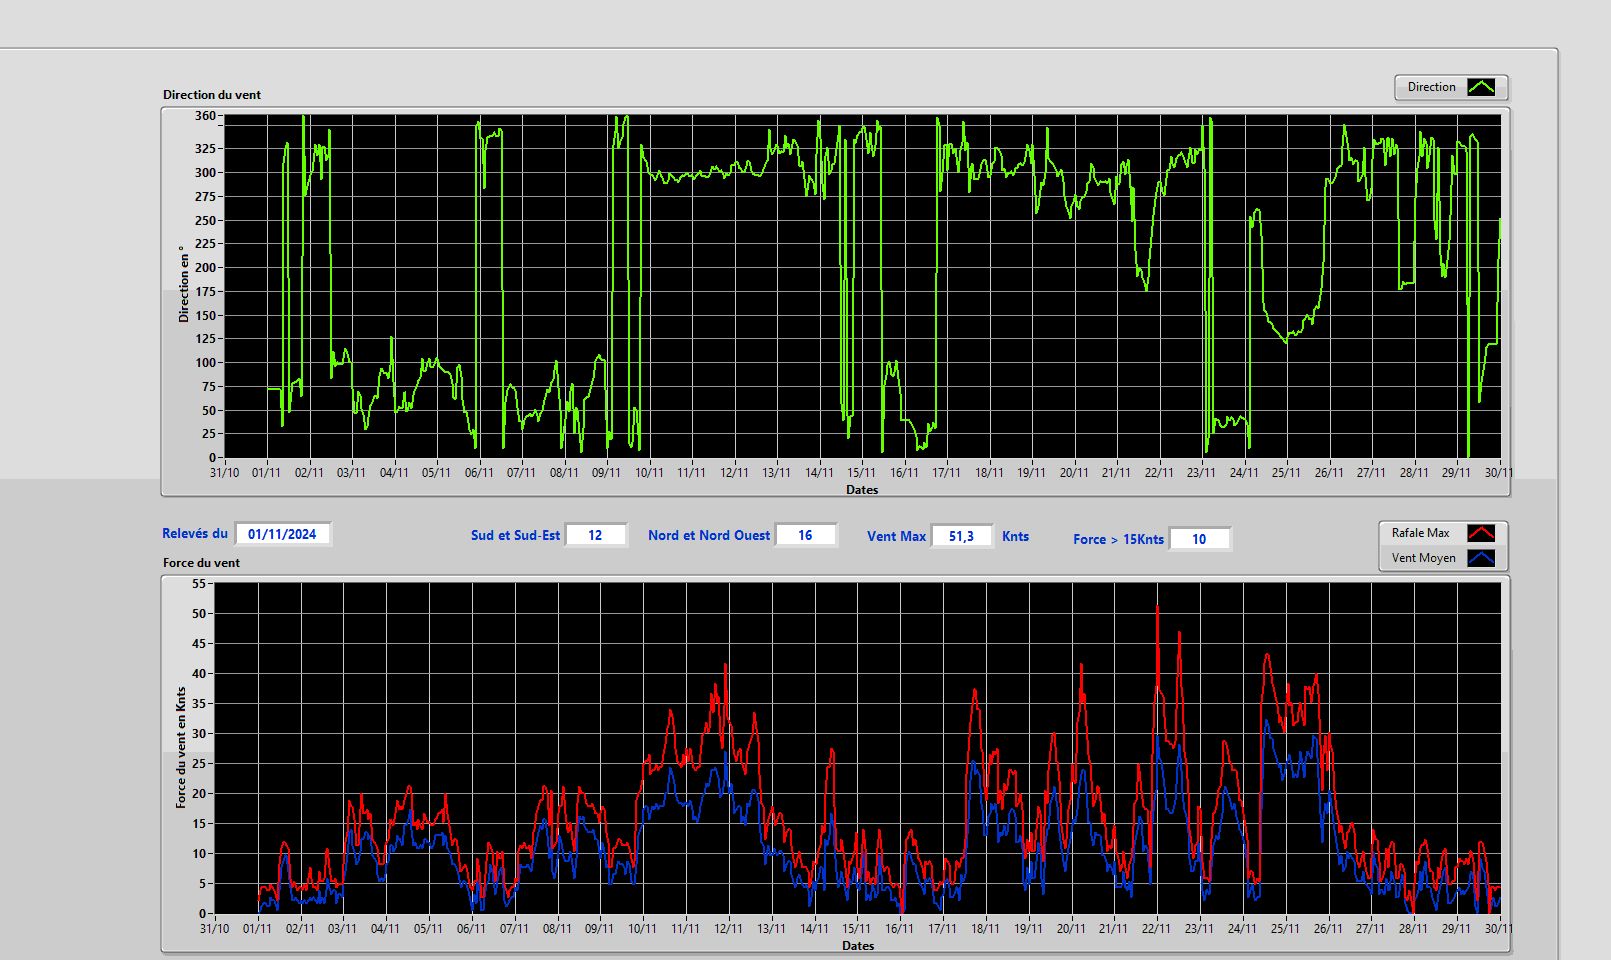Click the Dates label under direction chart
This screenshot has height=960, width=1611.
pyautogui.click(x=862, y=490)
